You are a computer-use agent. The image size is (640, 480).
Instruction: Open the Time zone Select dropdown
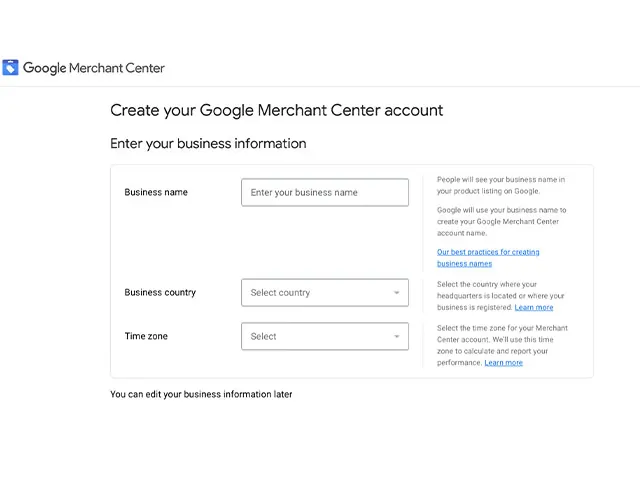coord(325,336)
